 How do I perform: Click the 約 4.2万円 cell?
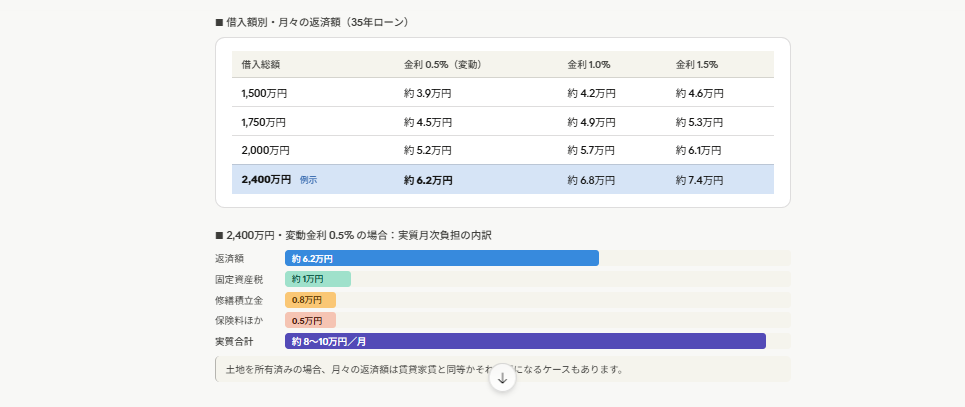click(591, 94)
